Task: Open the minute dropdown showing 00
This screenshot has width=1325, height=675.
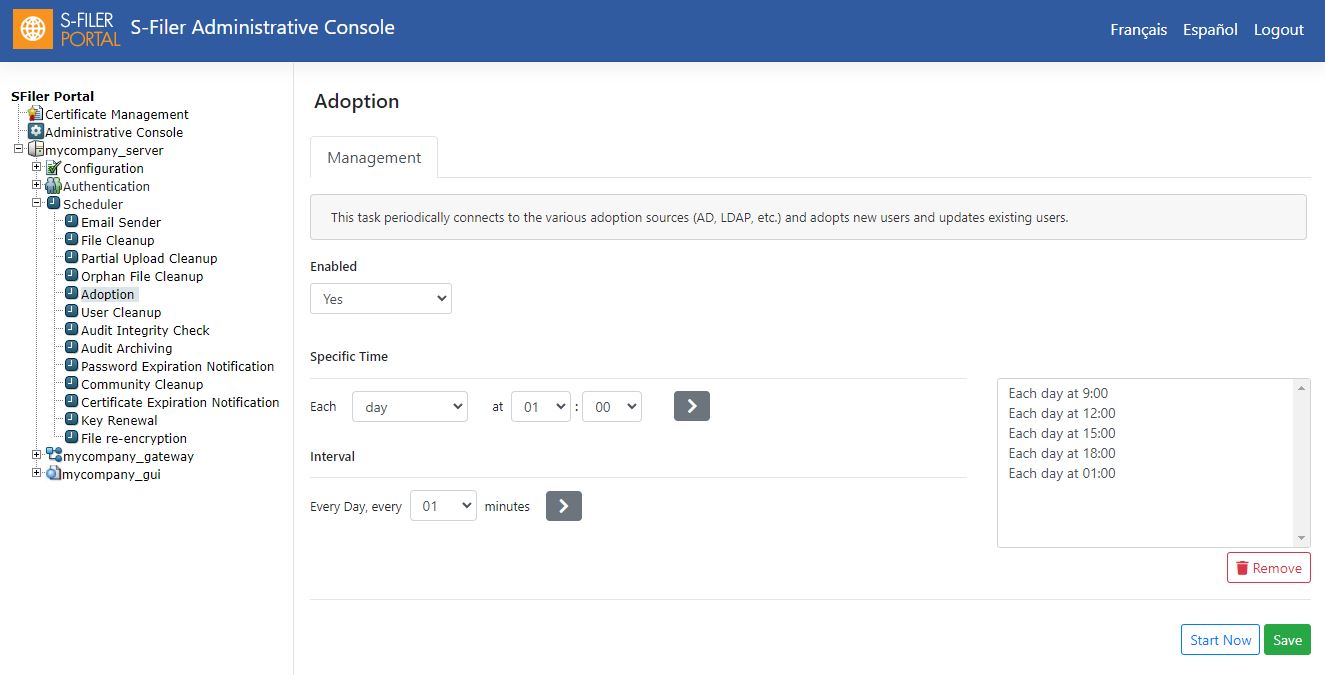Action: pos(612,407)
